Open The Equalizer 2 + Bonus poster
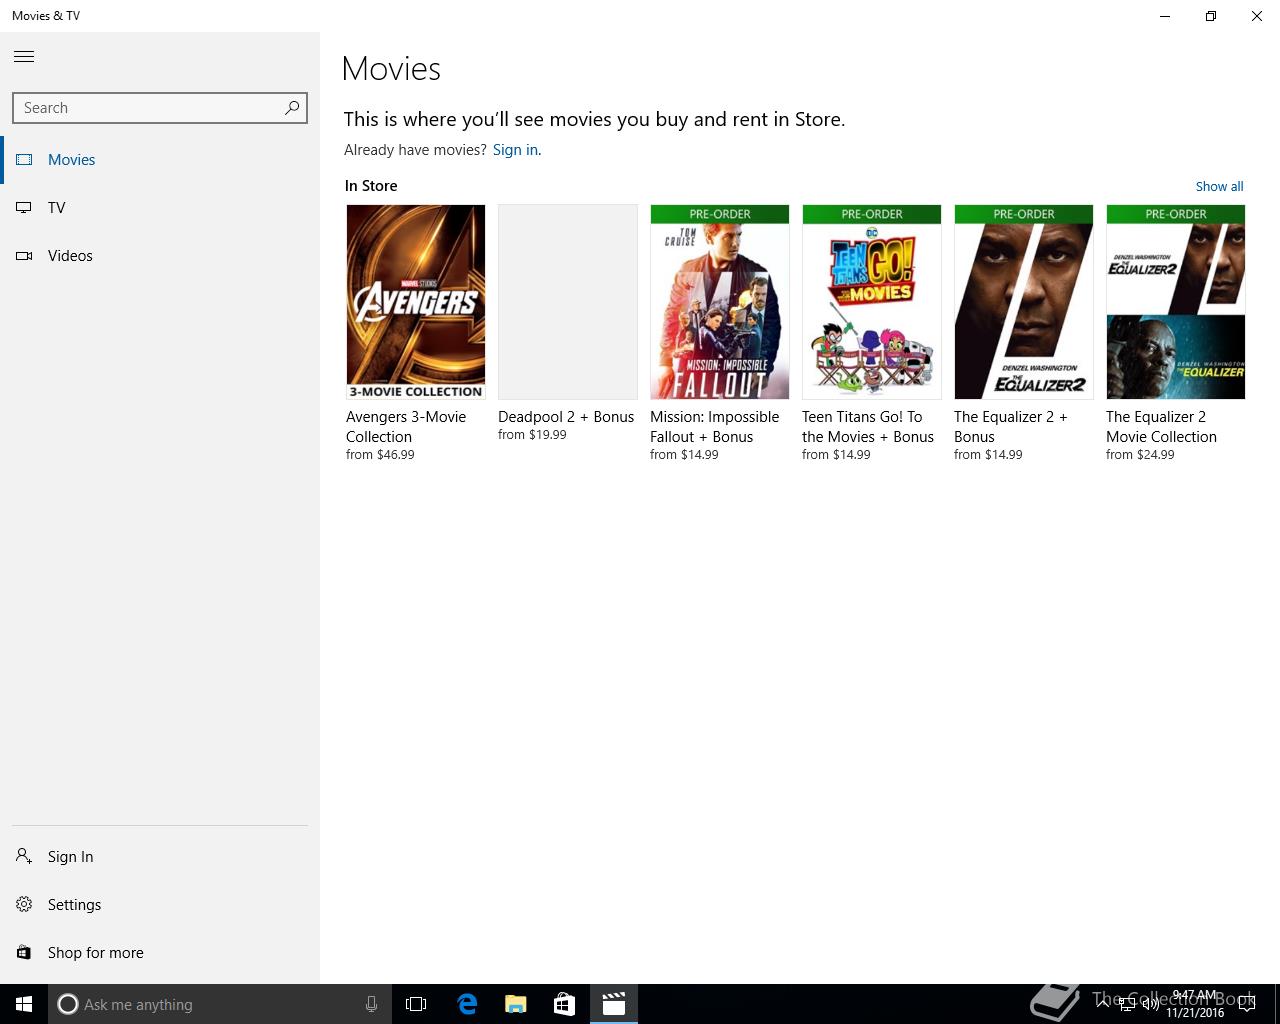The width and height of the screenshot is (1280, 1024). (1024, 302)
